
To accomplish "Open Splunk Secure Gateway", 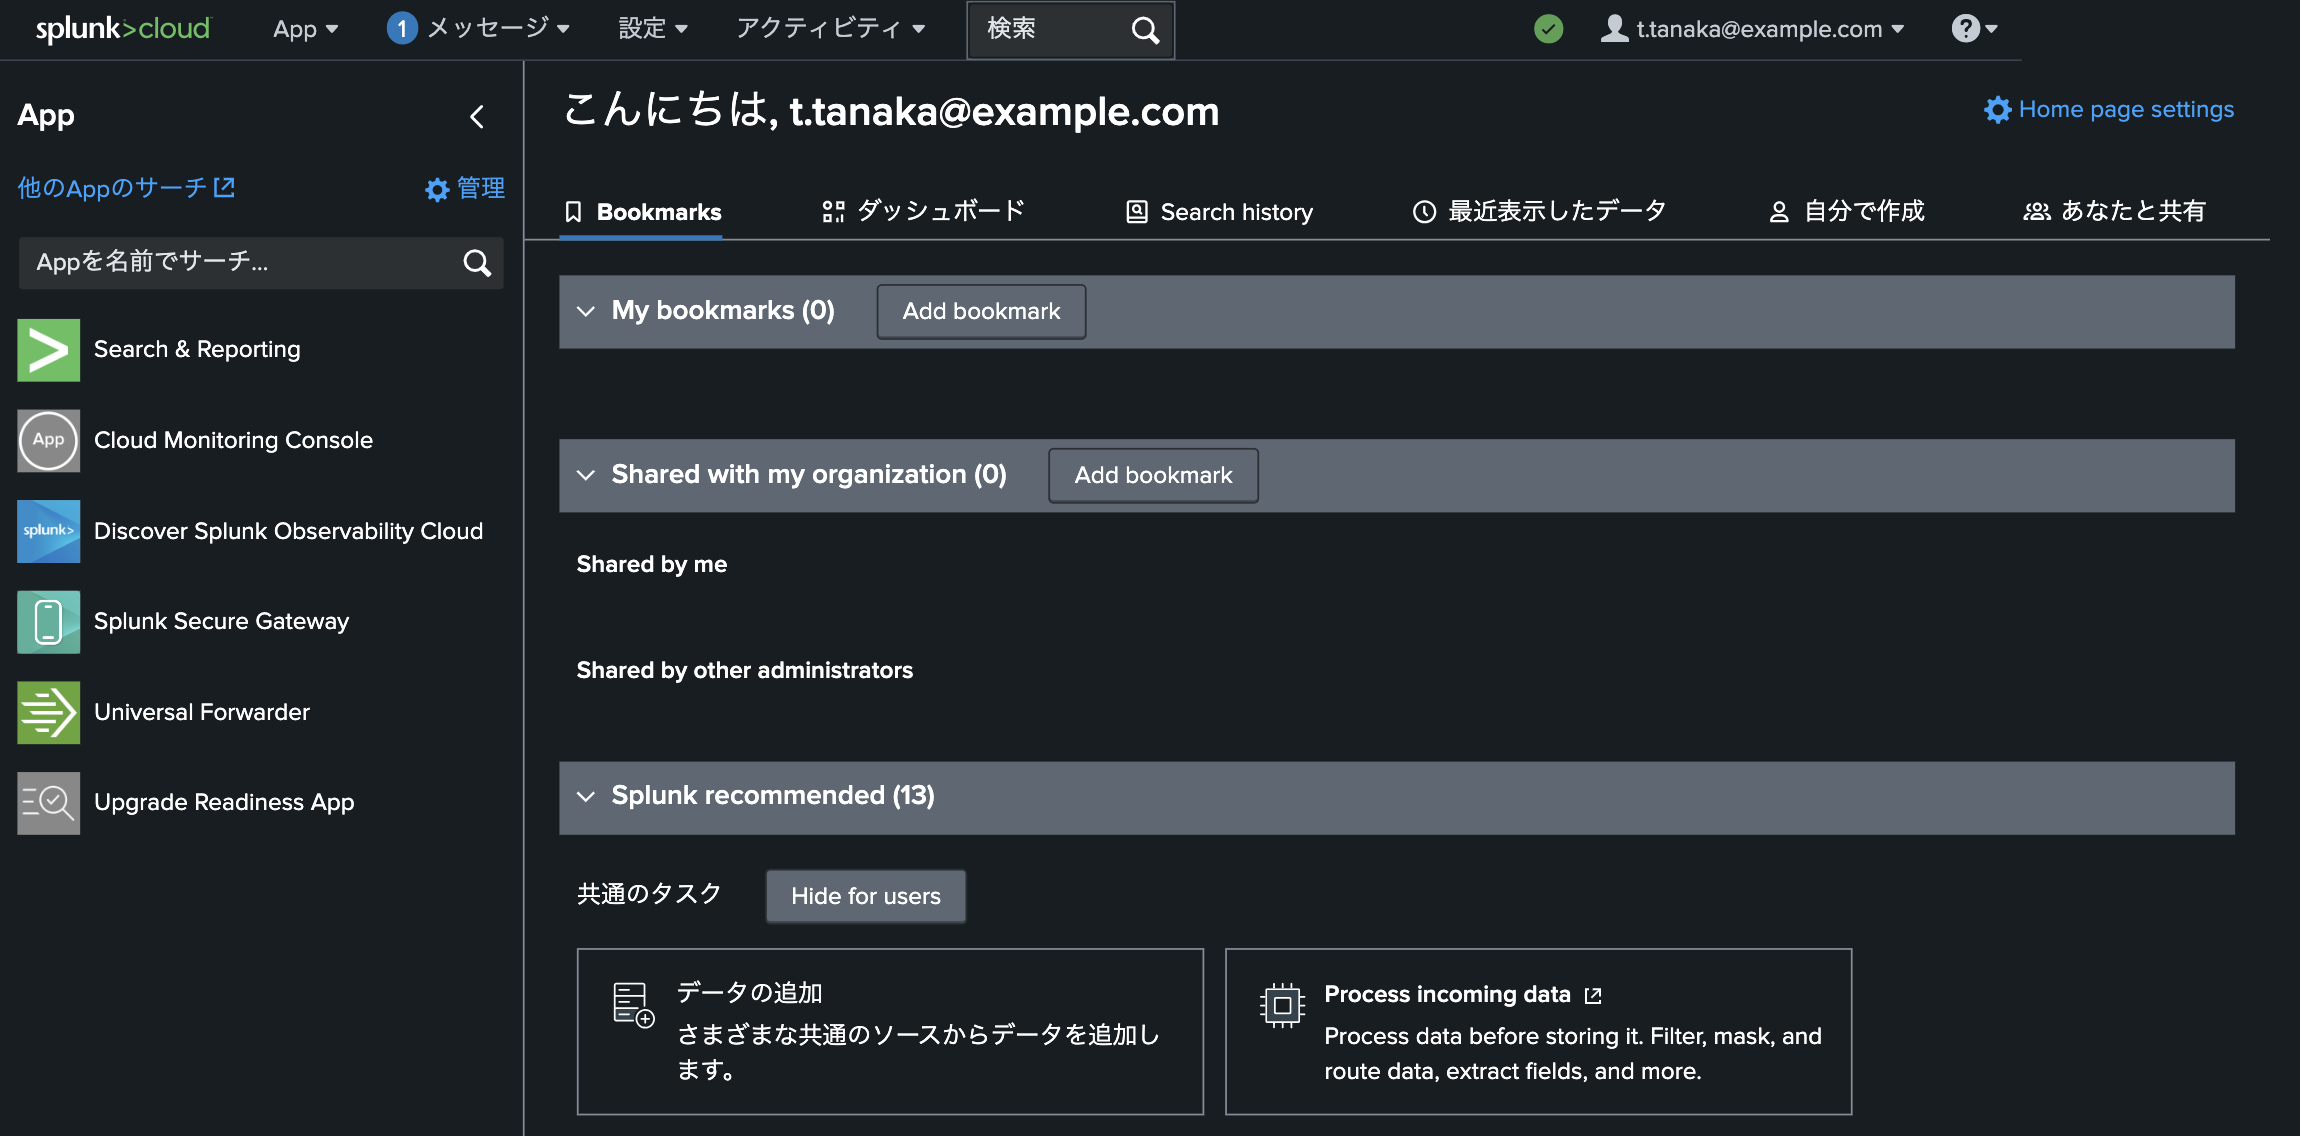I will pyautogui.click(x=221, y=621).
